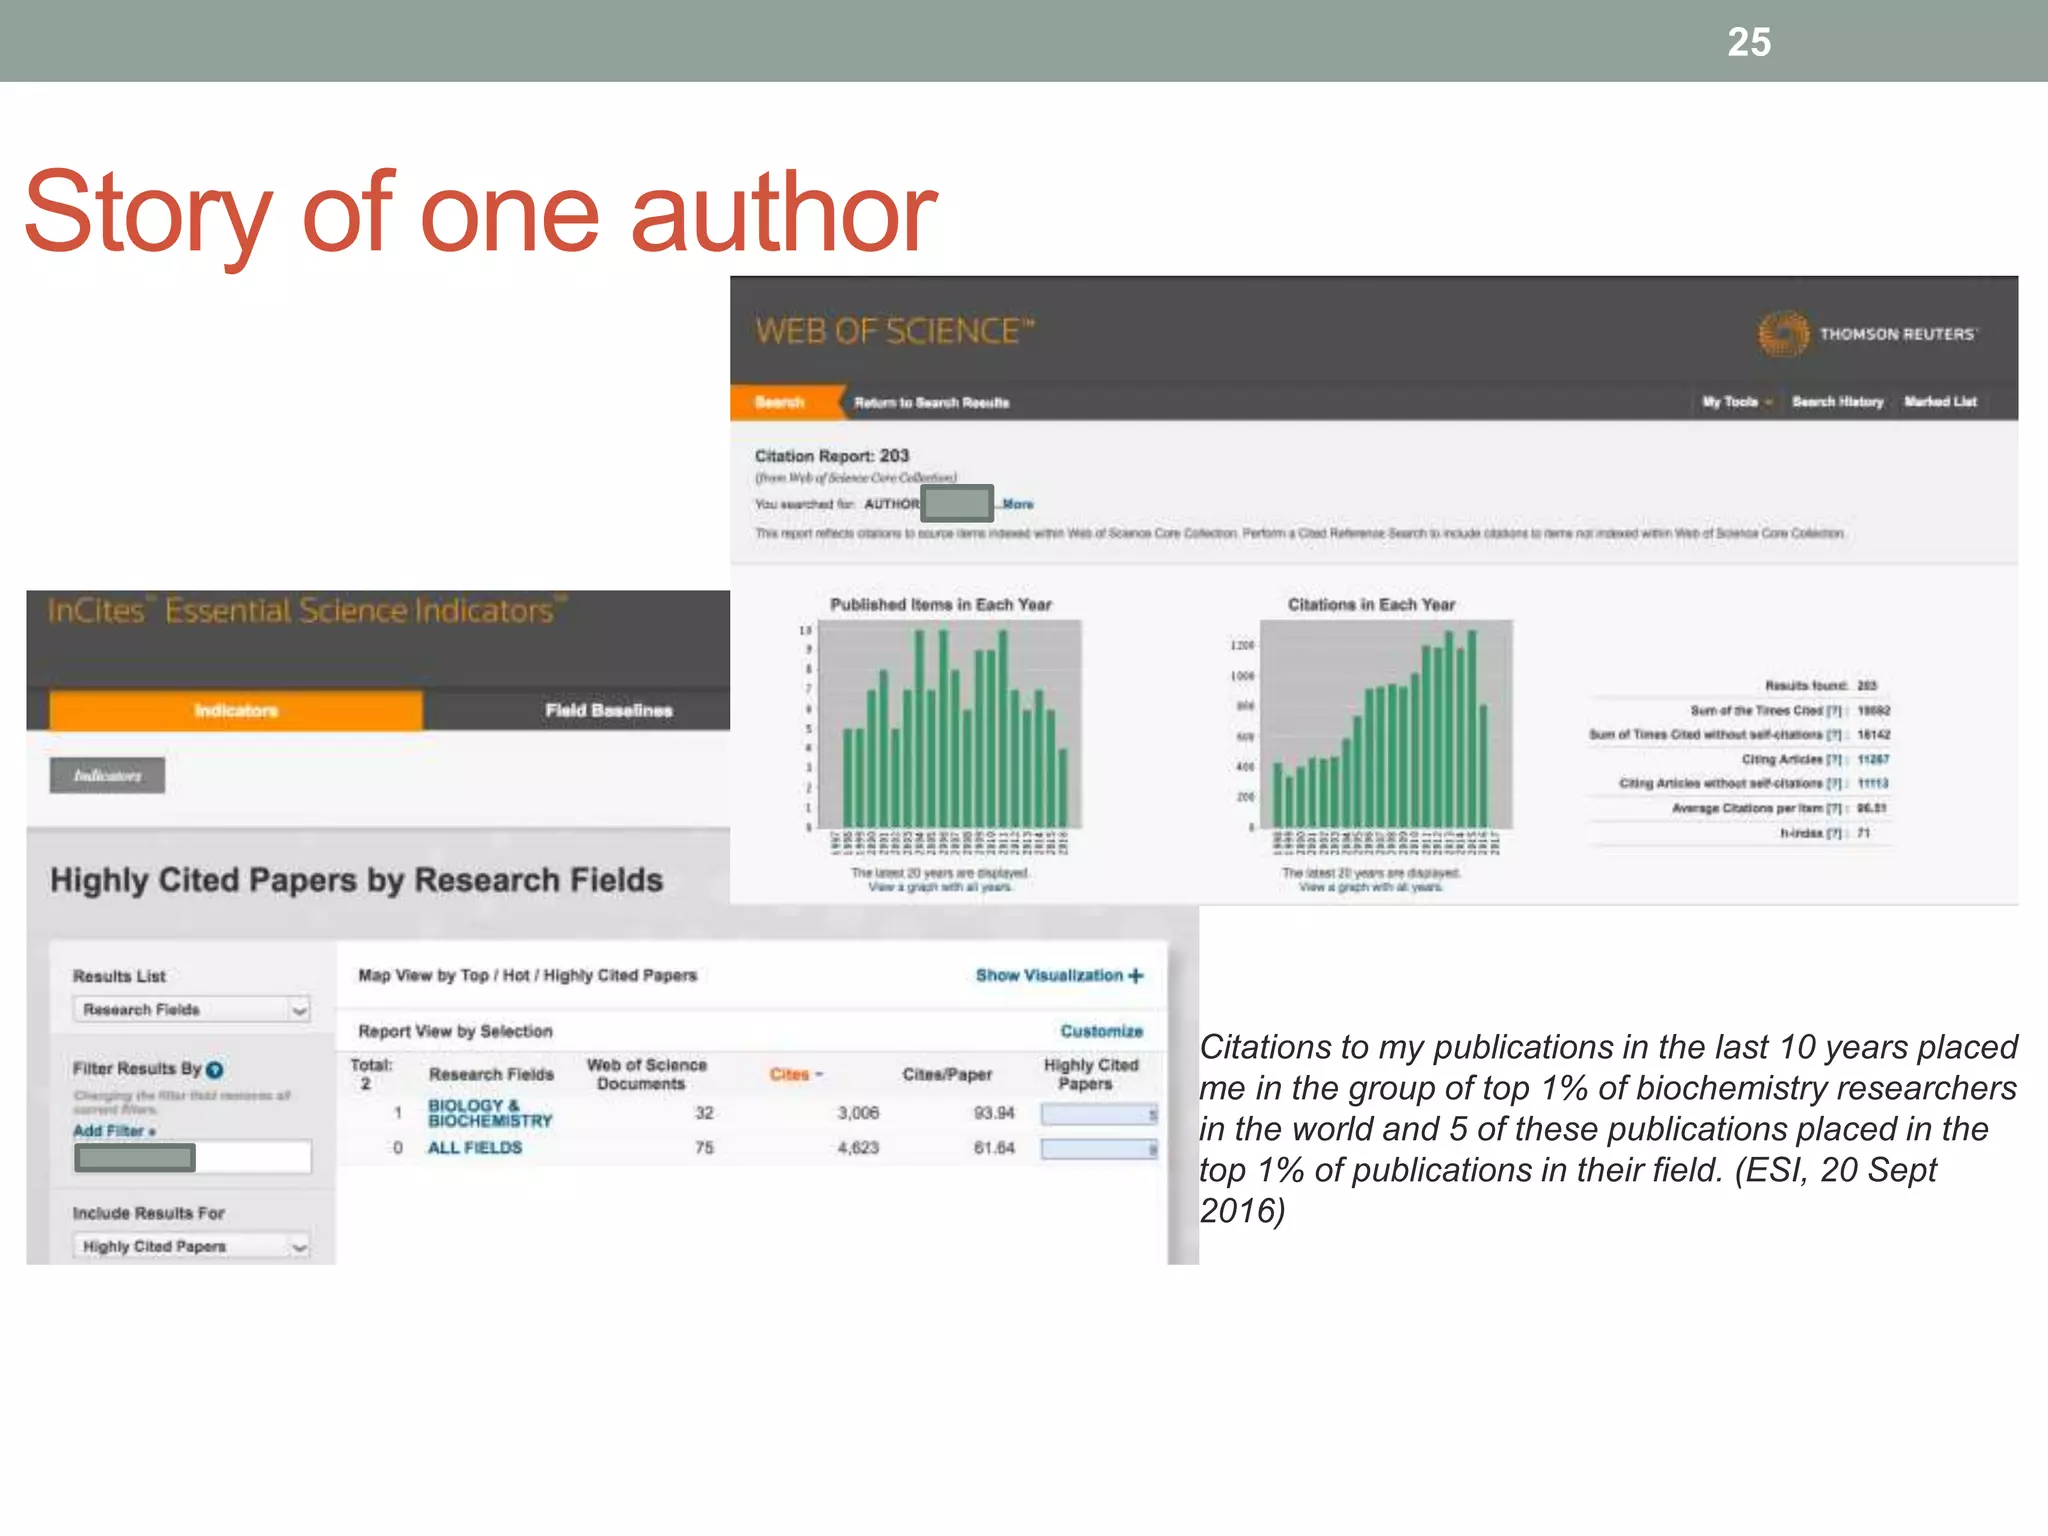Click the filter input field under Add Filter
Viewport: 2048px width, 1536px height.
point(192,1157)
